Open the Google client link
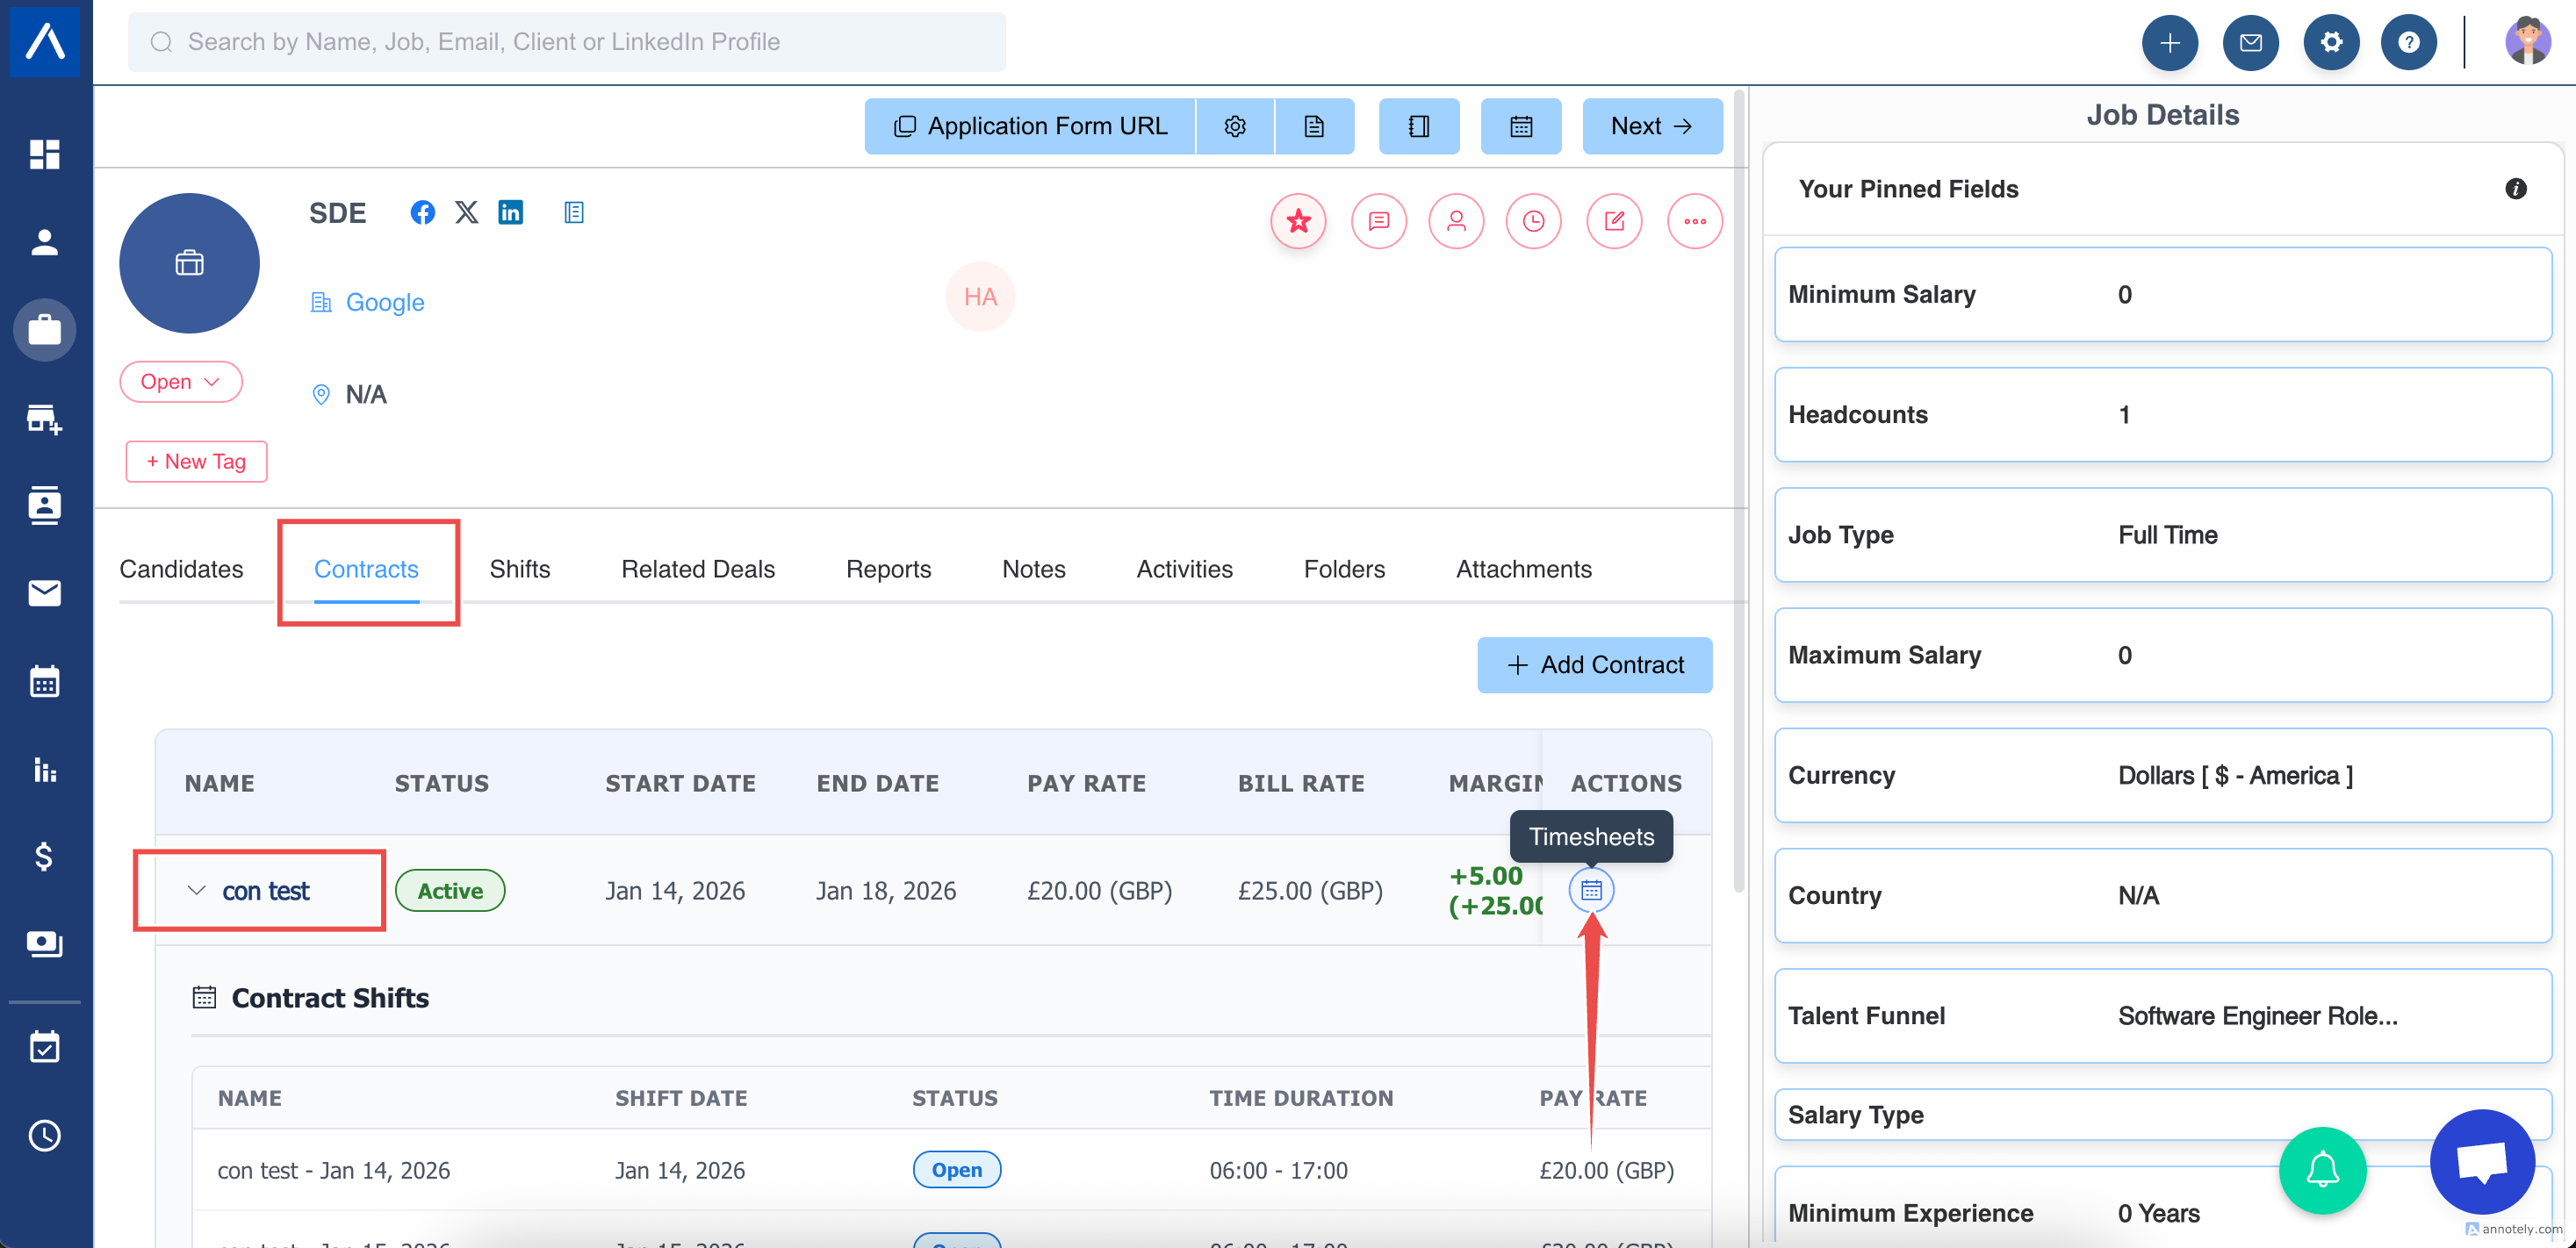The image size is (2576, 1248). 384,302
